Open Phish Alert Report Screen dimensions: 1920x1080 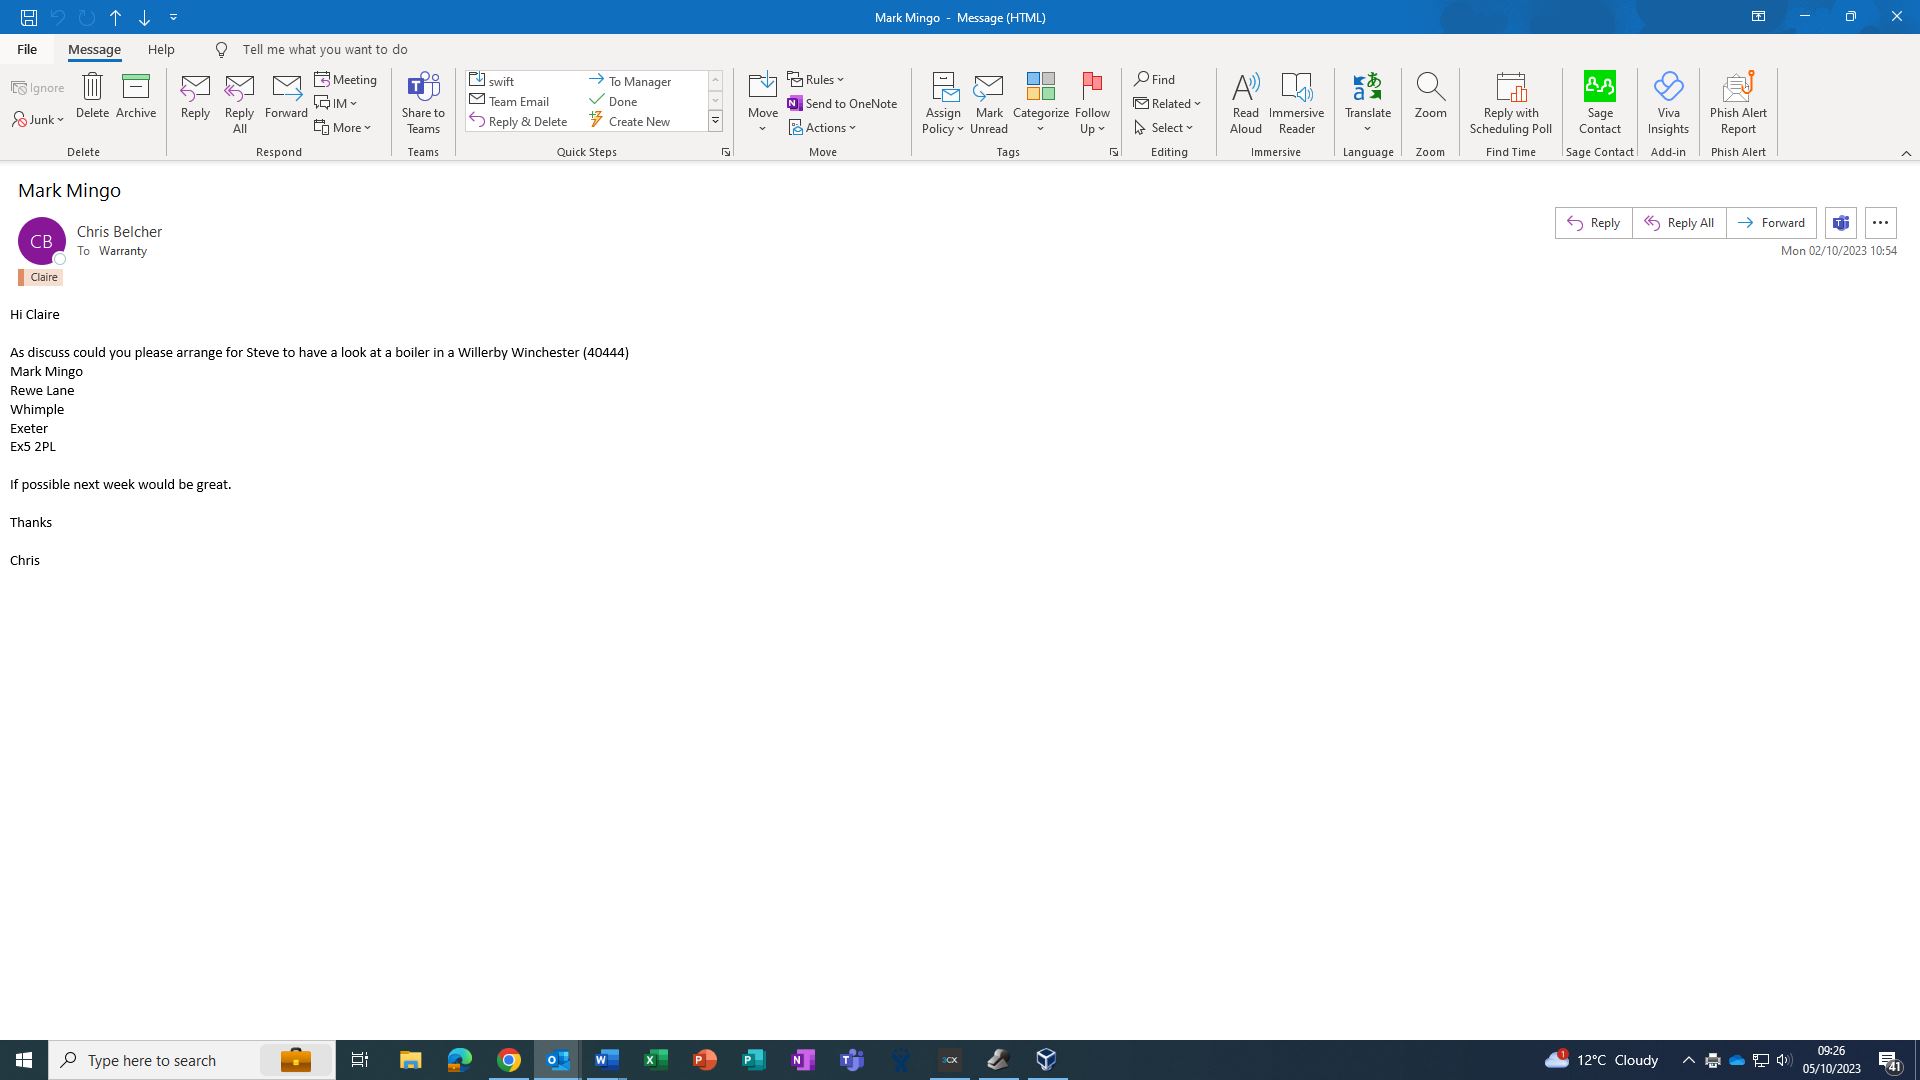(1738, 88)
